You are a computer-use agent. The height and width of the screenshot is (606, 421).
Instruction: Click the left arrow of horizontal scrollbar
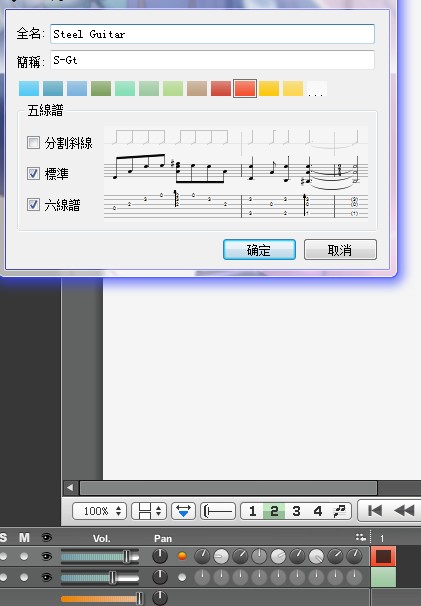70,488
